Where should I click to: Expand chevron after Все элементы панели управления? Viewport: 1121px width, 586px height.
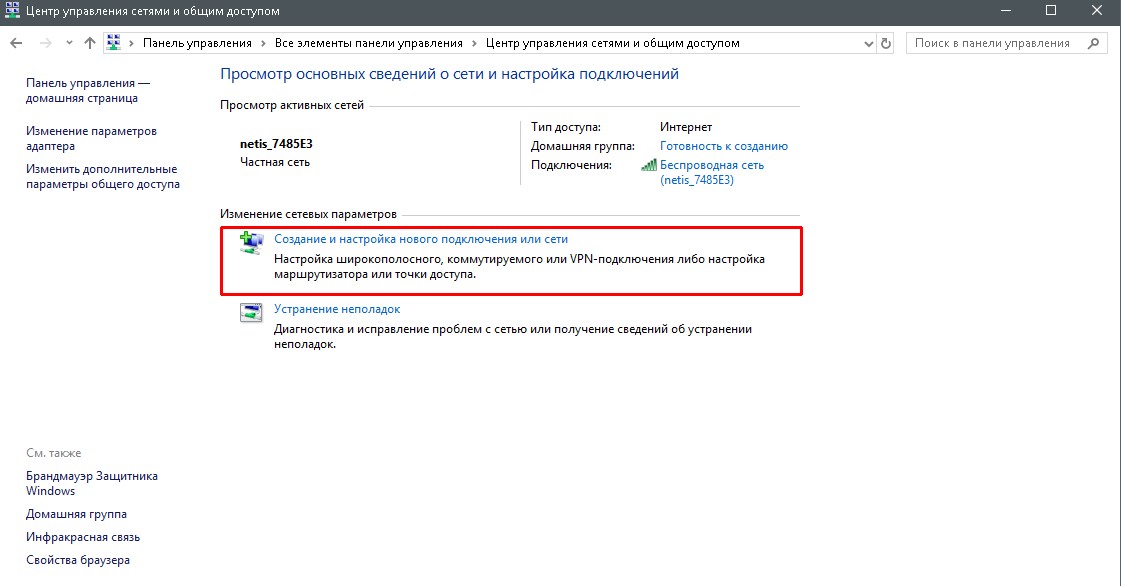point(474,44)
